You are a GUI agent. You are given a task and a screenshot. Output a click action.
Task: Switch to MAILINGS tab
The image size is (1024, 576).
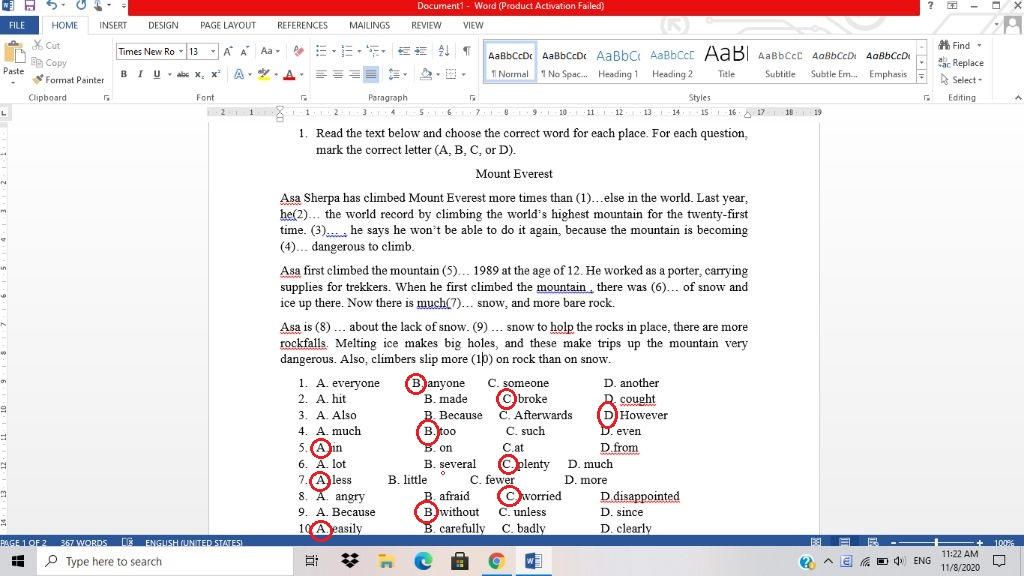coord(369,25)
